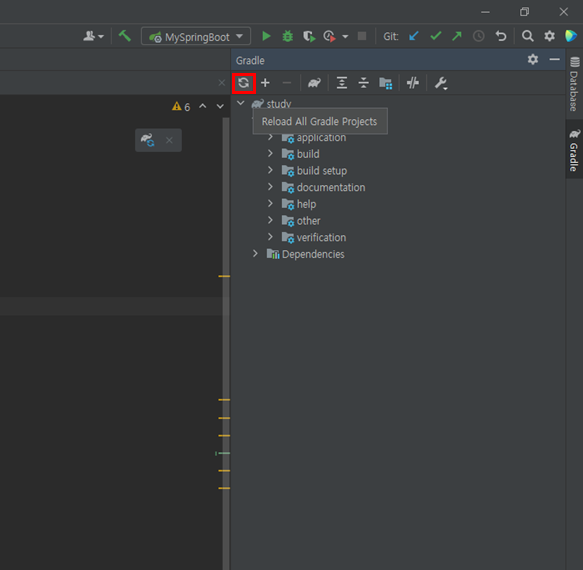
Task: Click the green Run button
Action: (x=266, y=36)
